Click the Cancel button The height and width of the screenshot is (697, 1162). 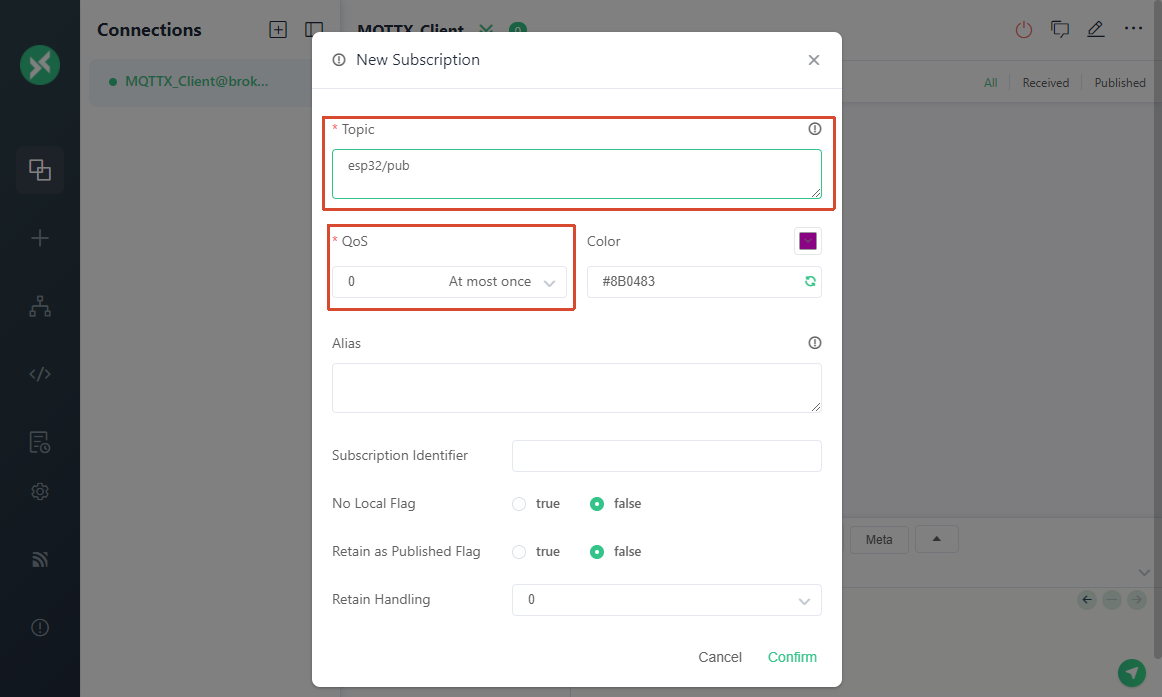coord(720,657)
